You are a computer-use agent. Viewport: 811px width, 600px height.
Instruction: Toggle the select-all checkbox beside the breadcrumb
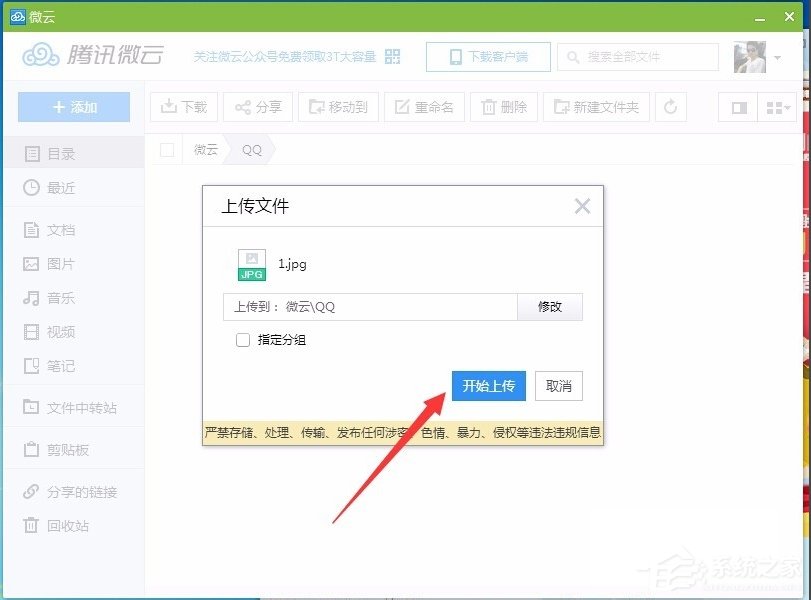166,149
